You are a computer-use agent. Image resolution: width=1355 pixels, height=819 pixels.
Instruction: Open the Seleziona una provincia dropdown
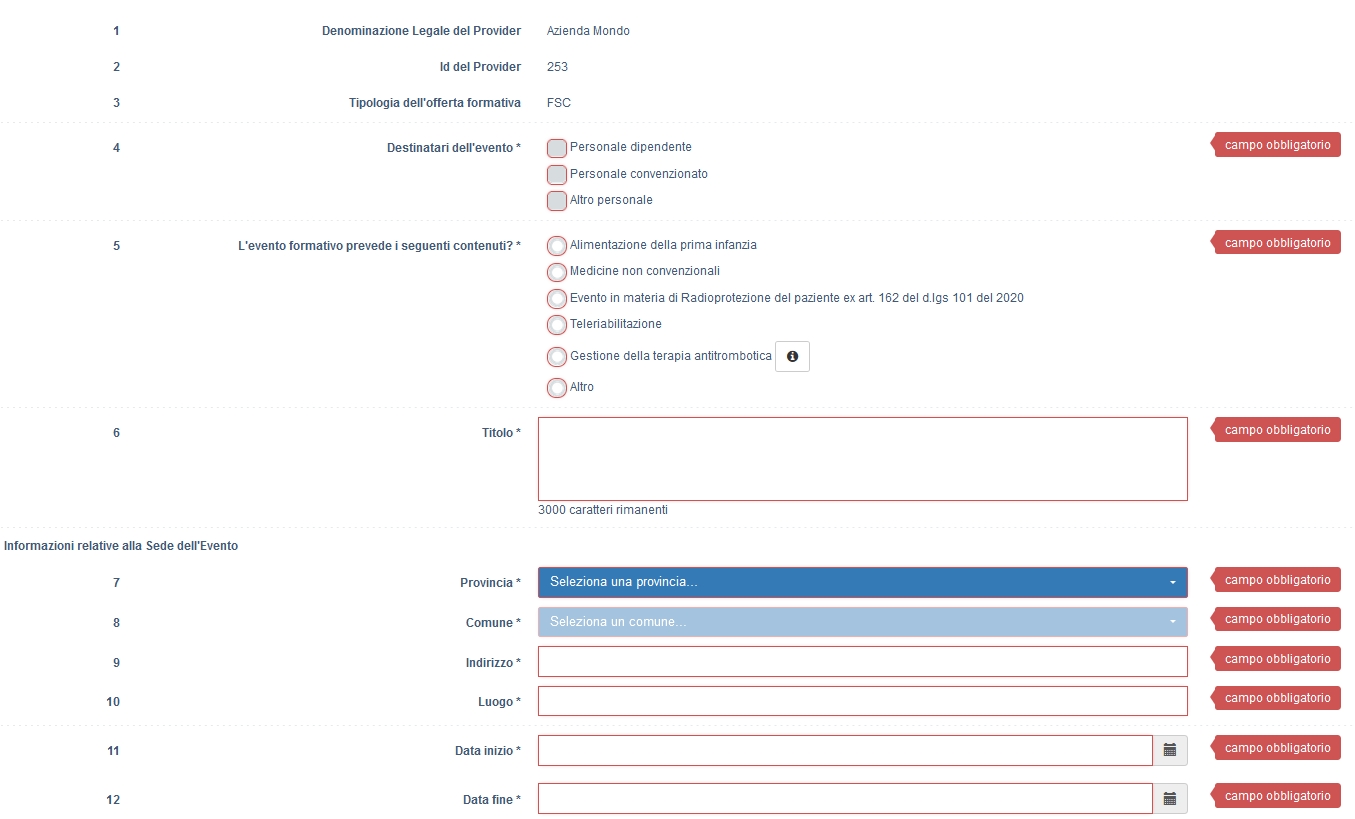pyautogui.click(x=862, y=582)
